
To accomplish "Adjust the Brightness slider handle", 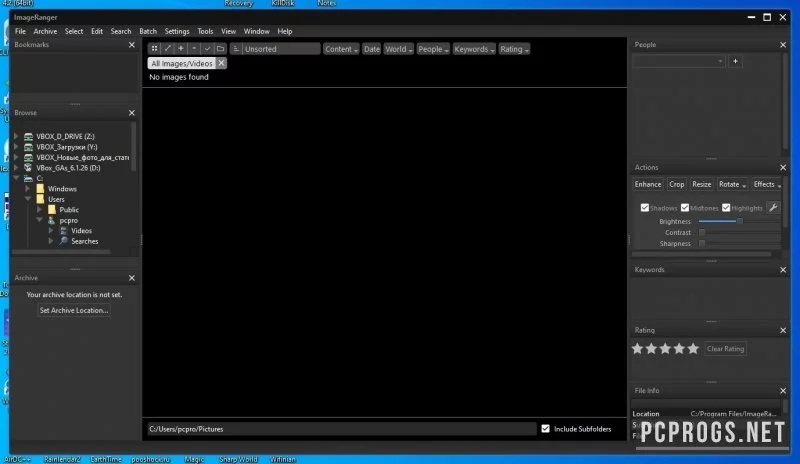I will click(739, 222).
